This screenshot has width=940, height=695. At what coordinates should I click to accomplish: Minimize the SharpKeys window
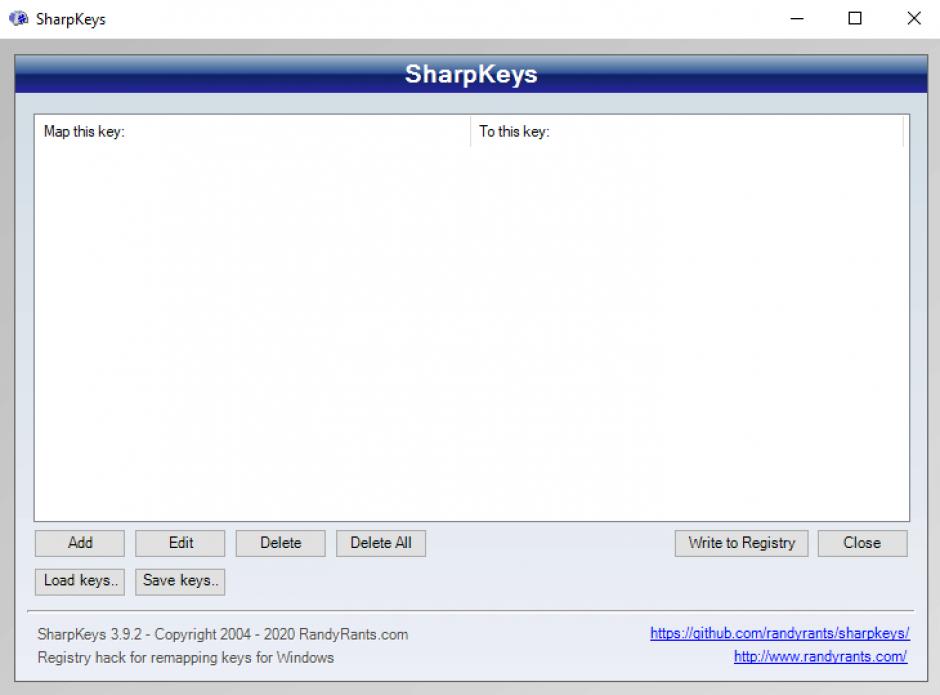[797, 19]
